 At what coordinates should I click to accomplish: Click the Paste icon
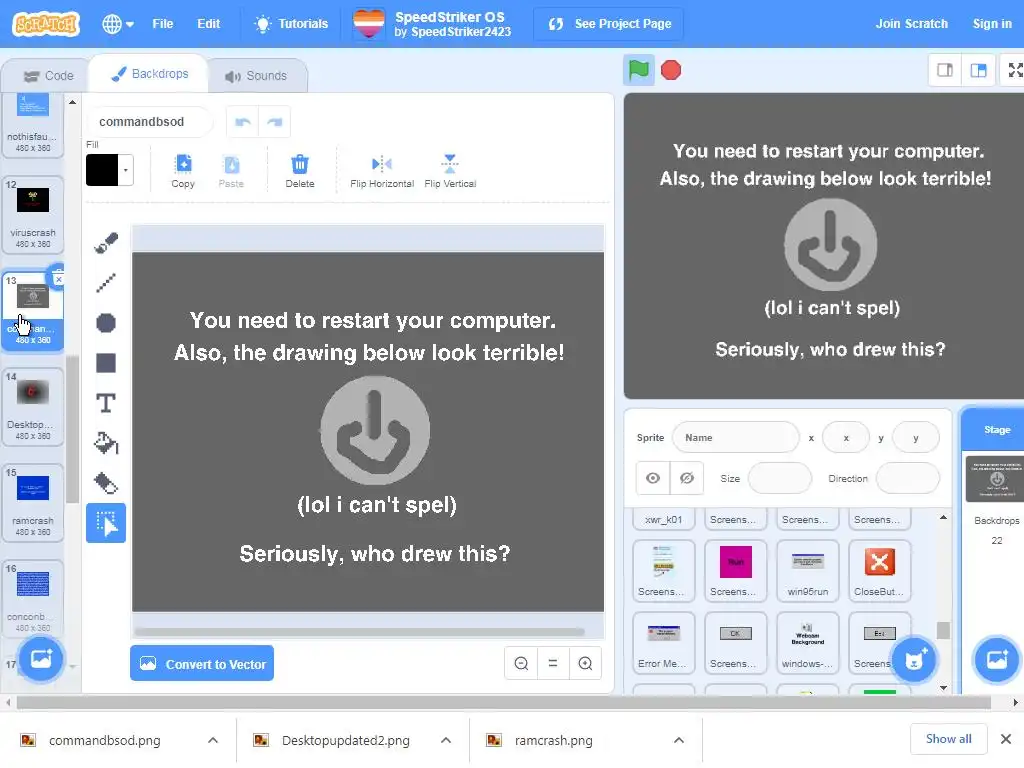231,171
